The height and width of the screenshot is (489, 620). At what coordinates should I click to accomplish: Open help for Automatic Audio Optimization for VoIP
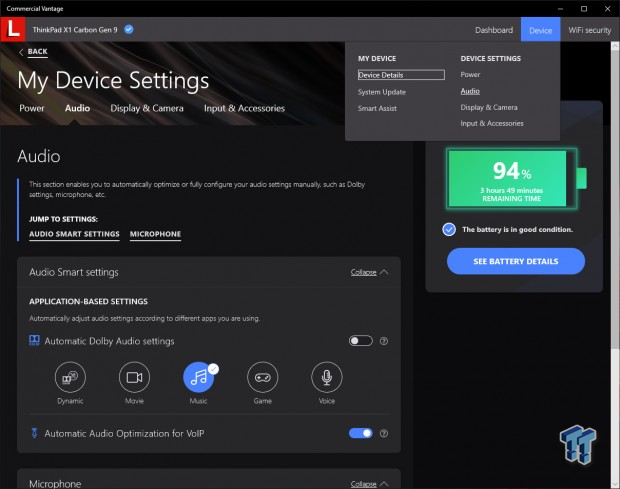click(x=384, y=433)
